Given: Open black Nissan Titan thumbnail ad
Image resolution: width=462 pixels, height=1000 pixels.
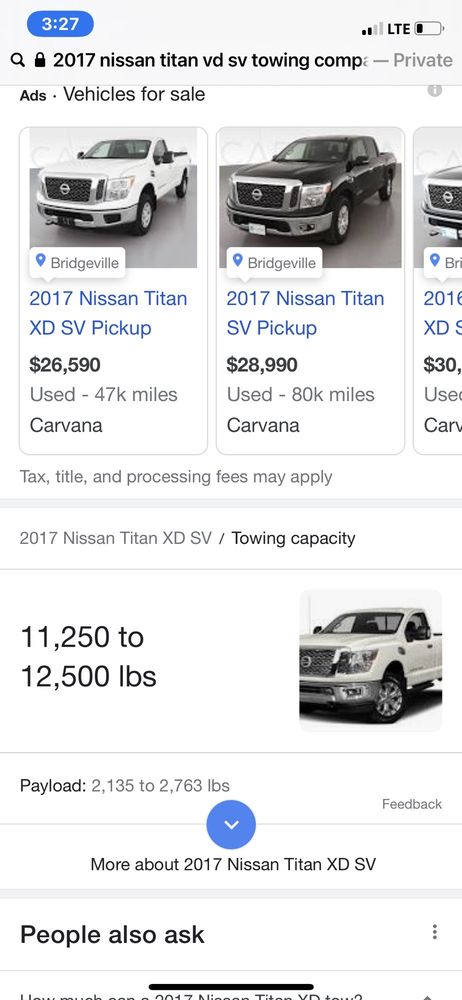Looking at the screenshot, I should (311, 198).
